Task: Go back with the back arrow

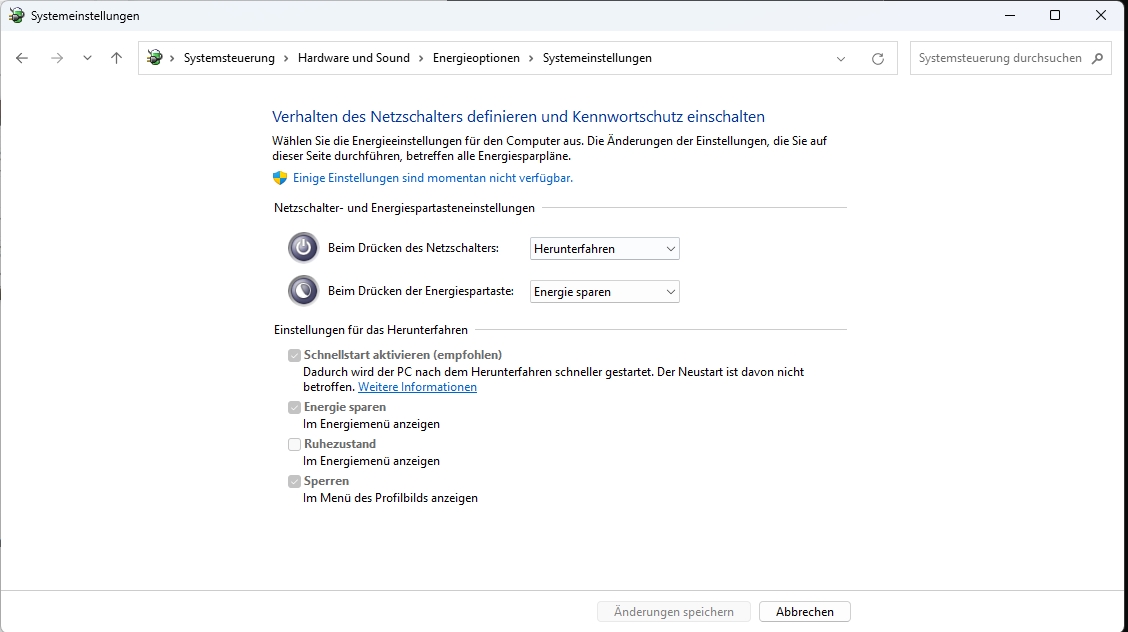Action: [22, 58]
